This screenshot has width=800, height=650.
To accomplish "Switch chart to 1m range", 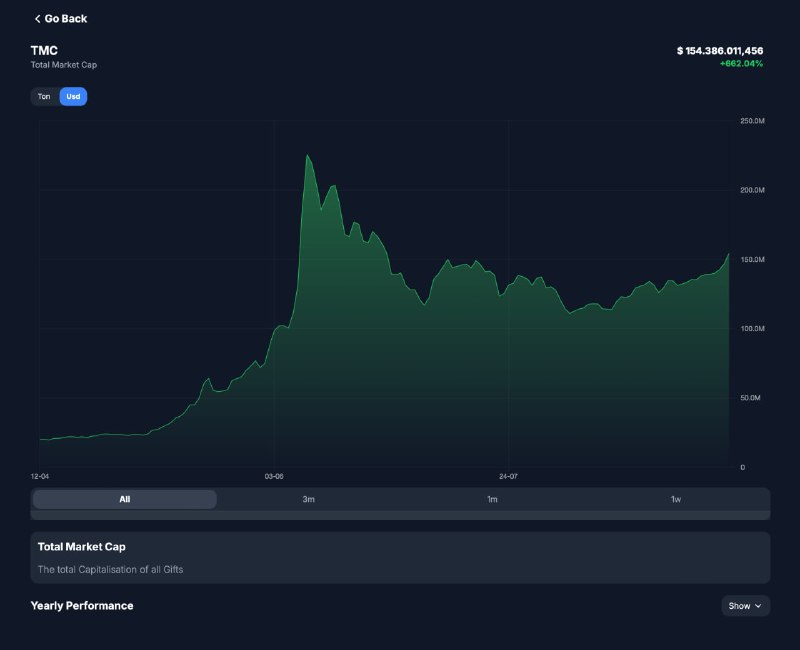I will 492,499.
